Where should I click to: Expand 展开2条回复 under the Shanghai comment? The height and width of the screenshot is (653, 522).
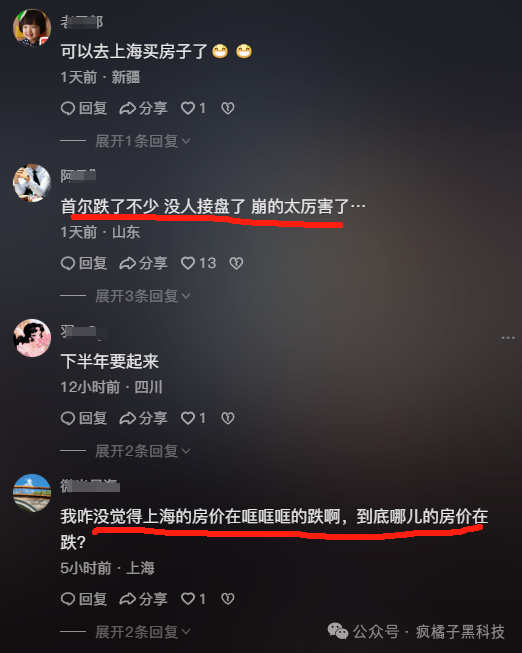142,632
